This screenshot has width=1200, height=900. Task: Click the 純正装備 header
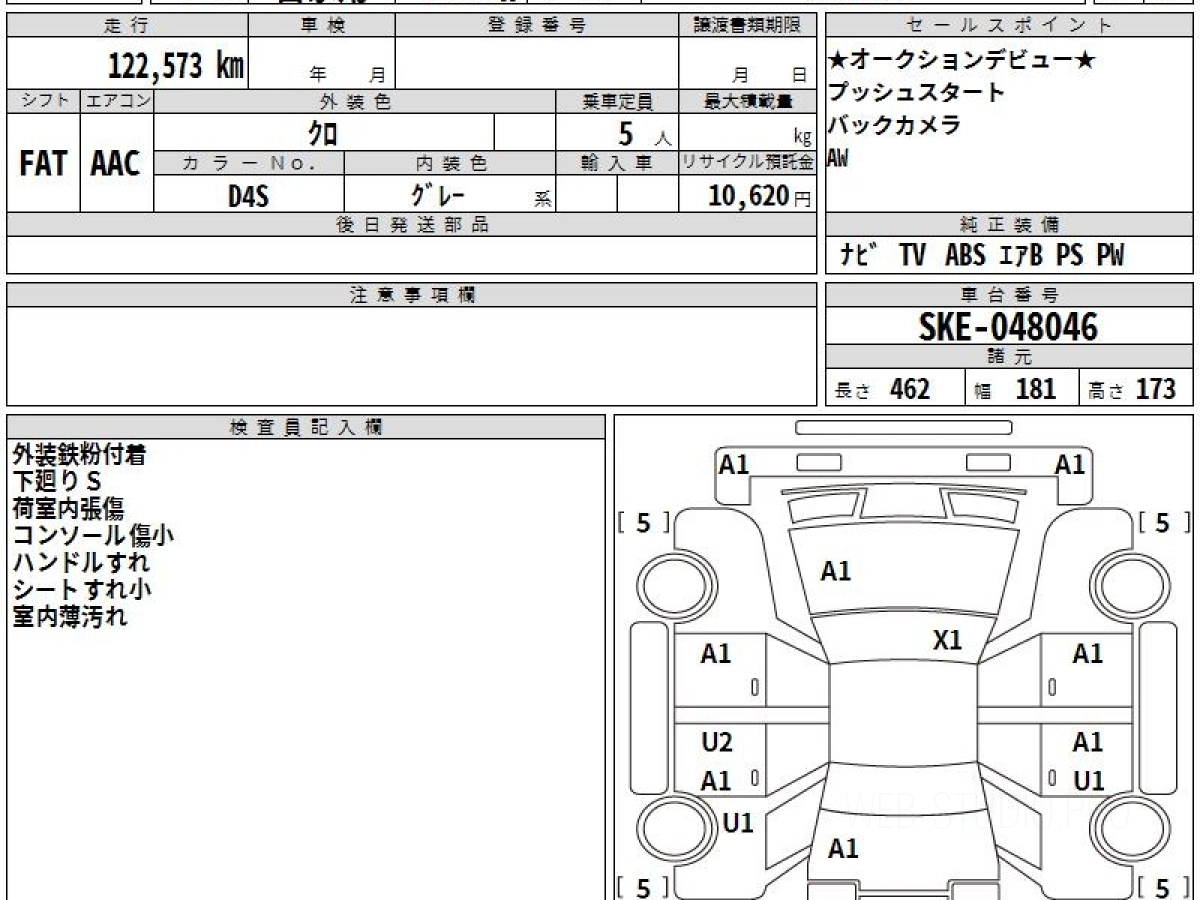coord(1010,225)
